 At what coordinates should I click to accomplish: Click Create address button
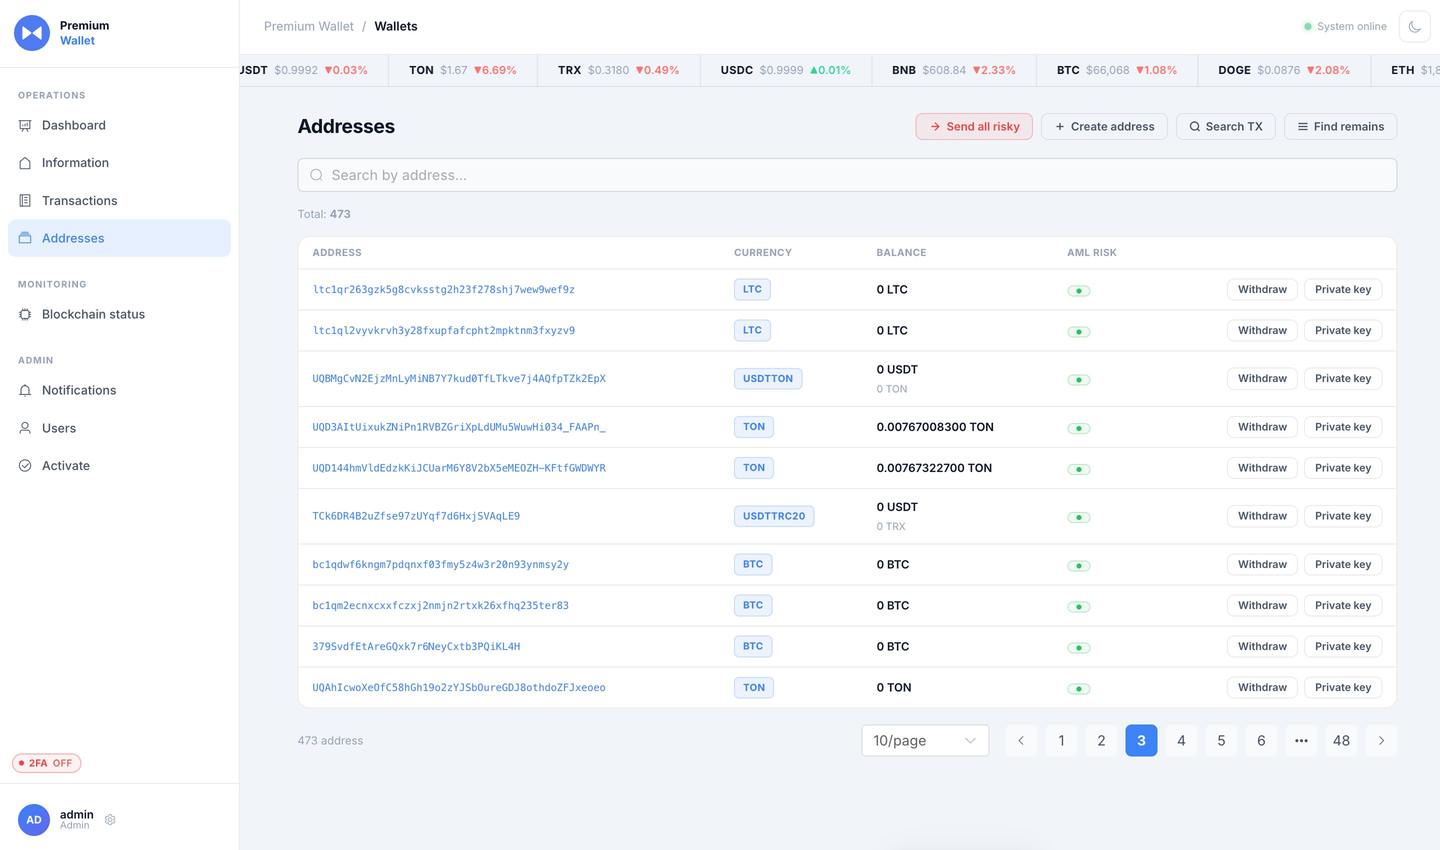pos(1104,127)
